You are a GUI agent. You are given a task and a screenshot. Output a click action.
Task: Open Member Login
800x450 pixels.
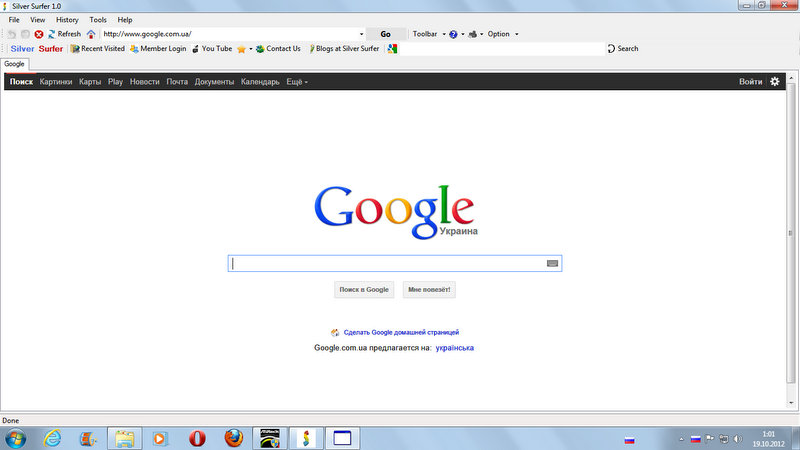point(158,49)
